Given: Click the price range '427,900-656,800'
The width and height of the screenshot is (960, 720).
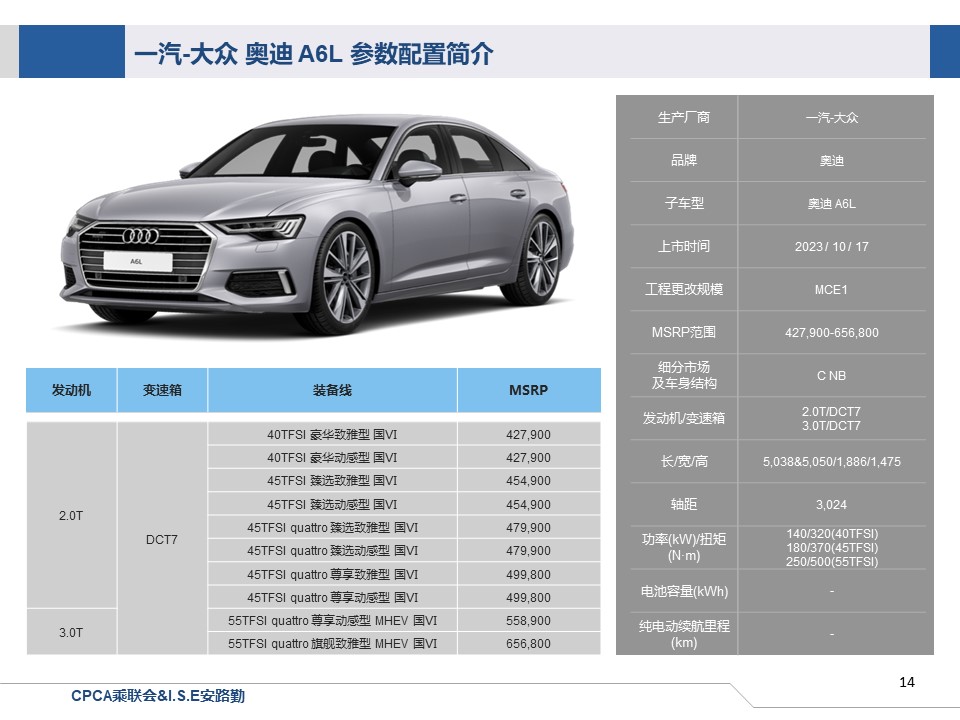Looking at the screenshot, I should coord(831,332).
